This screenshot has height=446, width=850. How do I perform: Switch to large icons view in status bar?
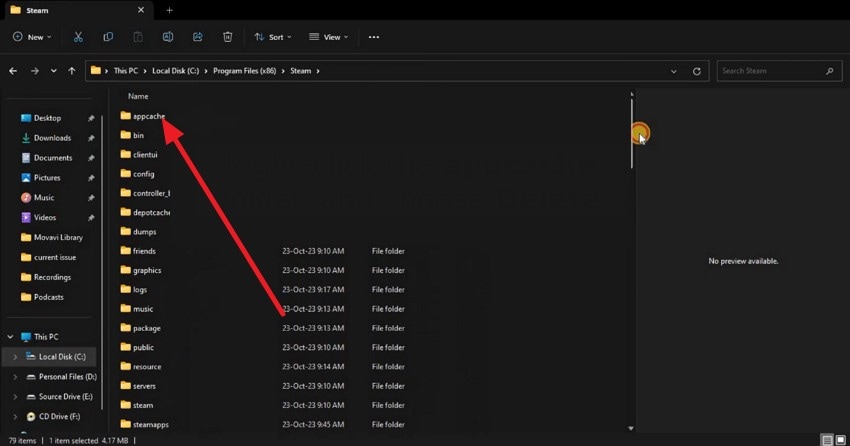pos(841,440)
